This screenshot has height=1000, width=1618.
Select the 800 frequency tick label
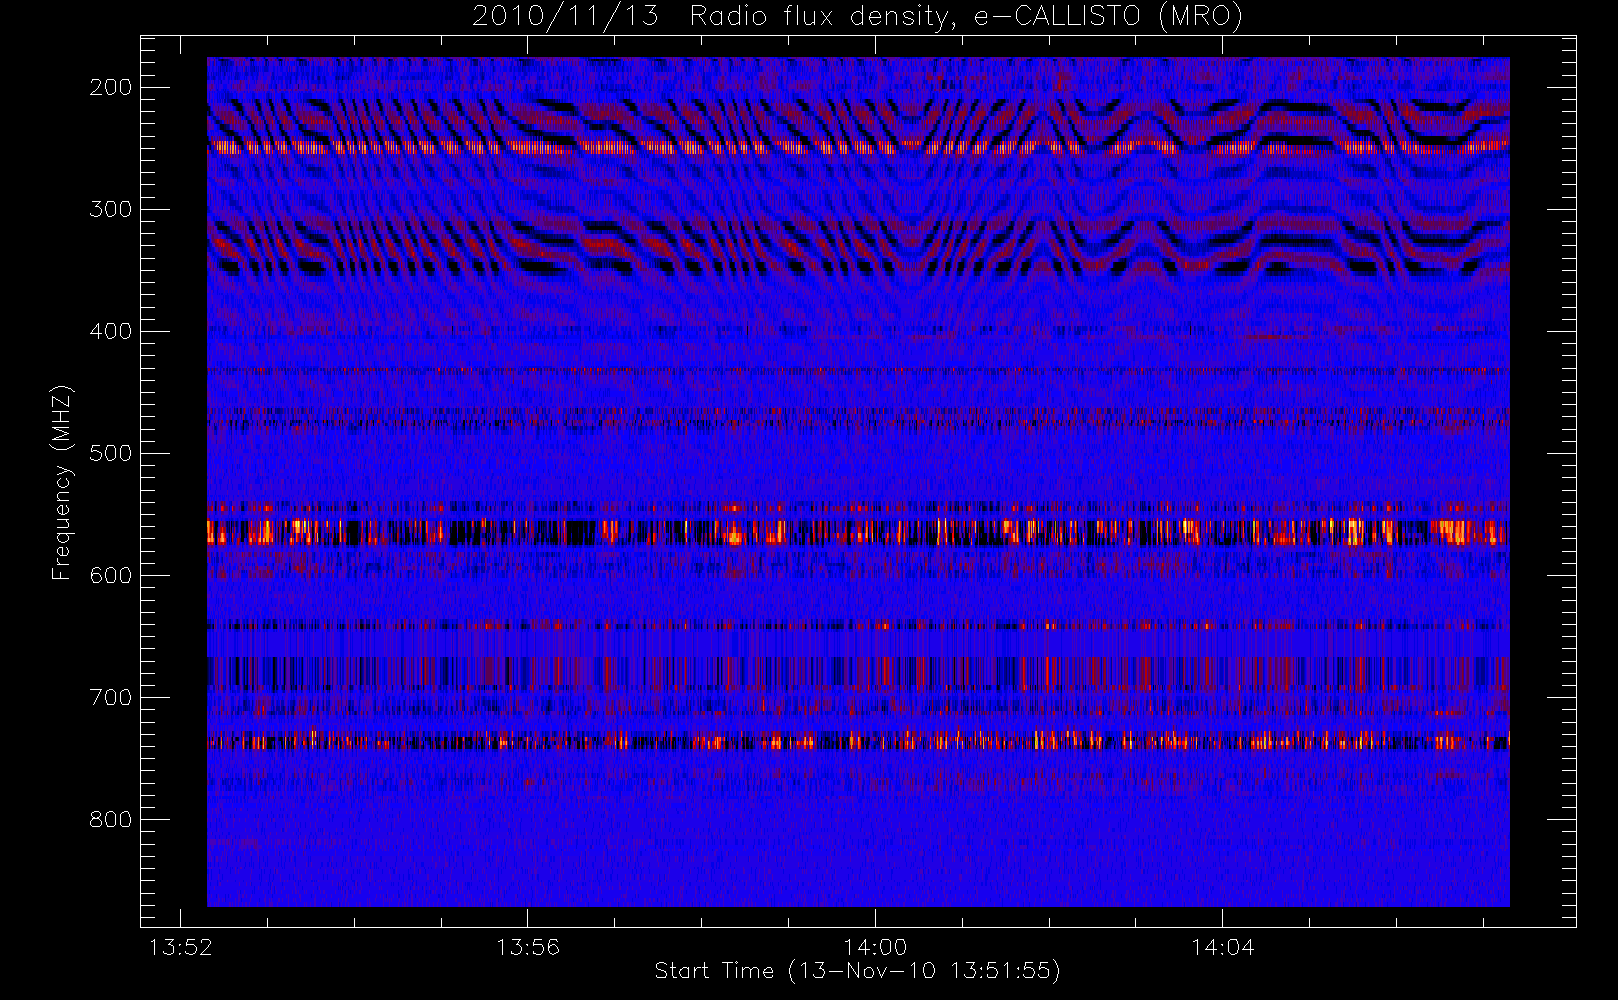click(x=111, y=819)
